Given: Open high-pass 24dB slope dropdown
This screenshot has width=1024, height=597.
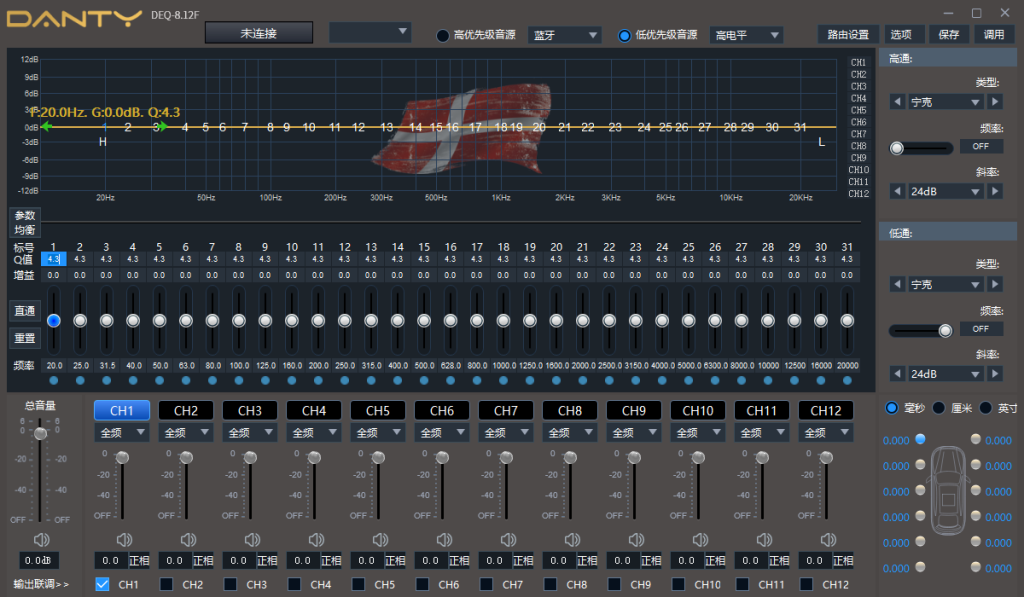Looking at the screenshot, I should click(x=946, y=191).
